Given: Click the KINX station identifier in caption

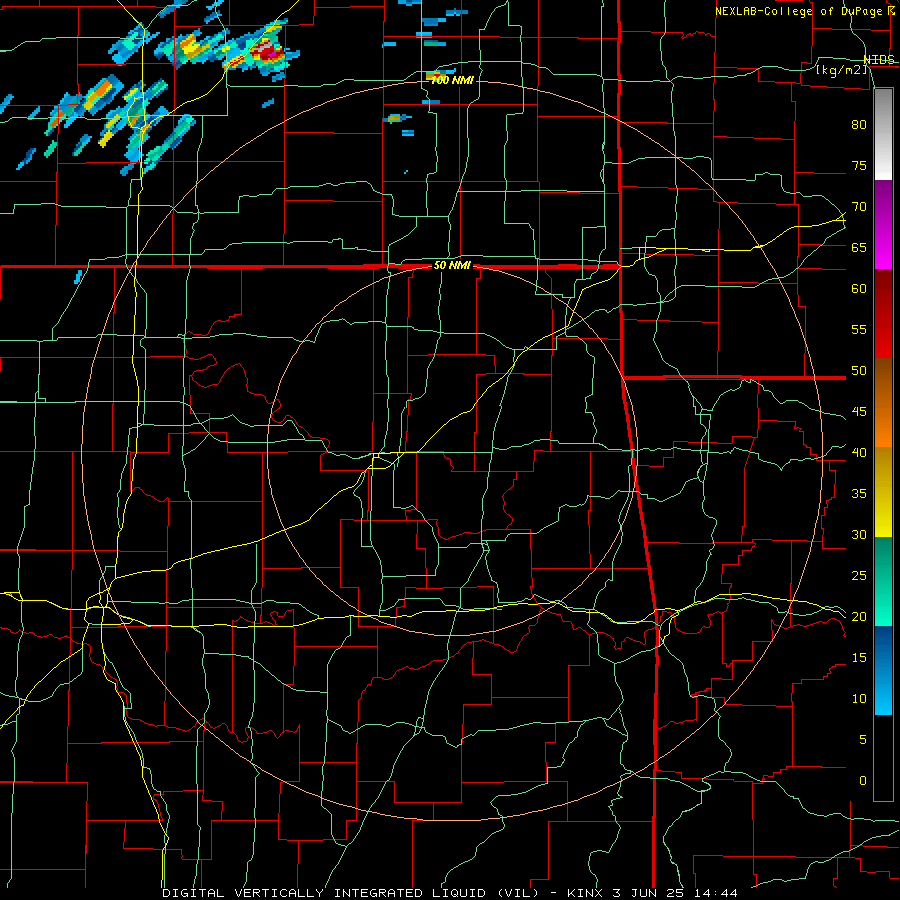Looking at the screenshot, I should [x=585, y=893].
